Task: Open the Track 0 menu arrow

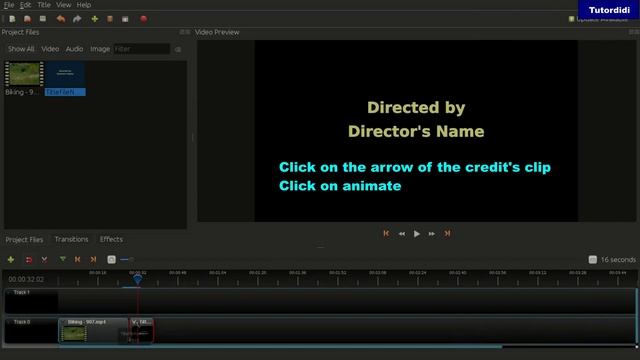Action: (x=9, y=322)
